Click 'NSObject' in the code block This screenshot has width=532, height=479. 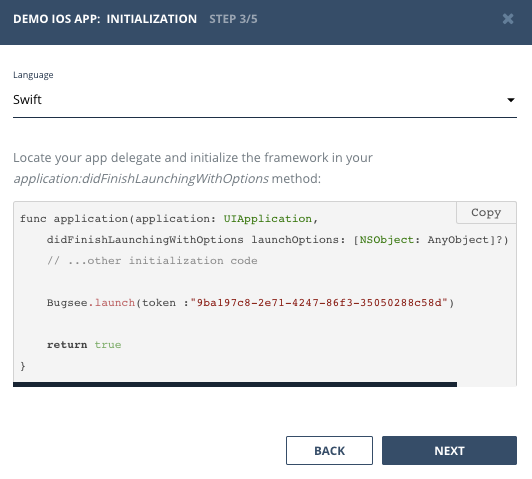pyautogui.click(x=386, y=240)
